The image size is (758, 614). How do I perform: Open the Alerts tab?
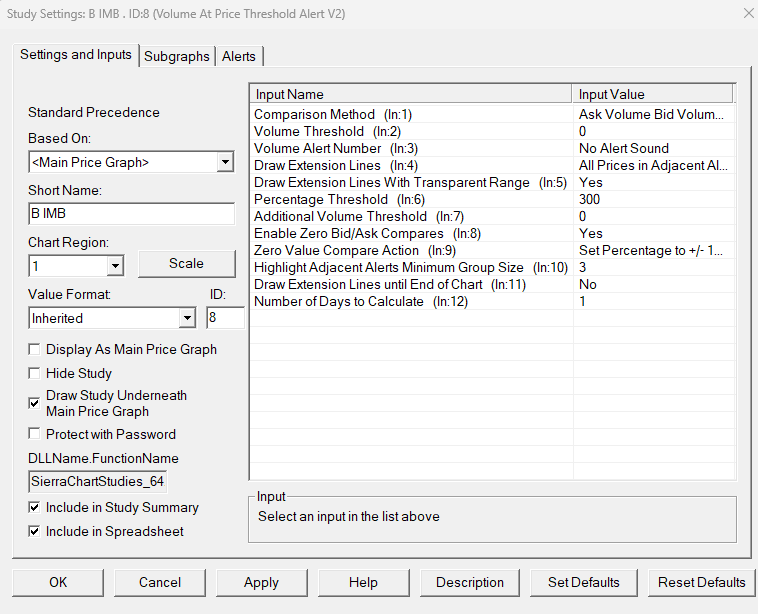tap(239, 56)
